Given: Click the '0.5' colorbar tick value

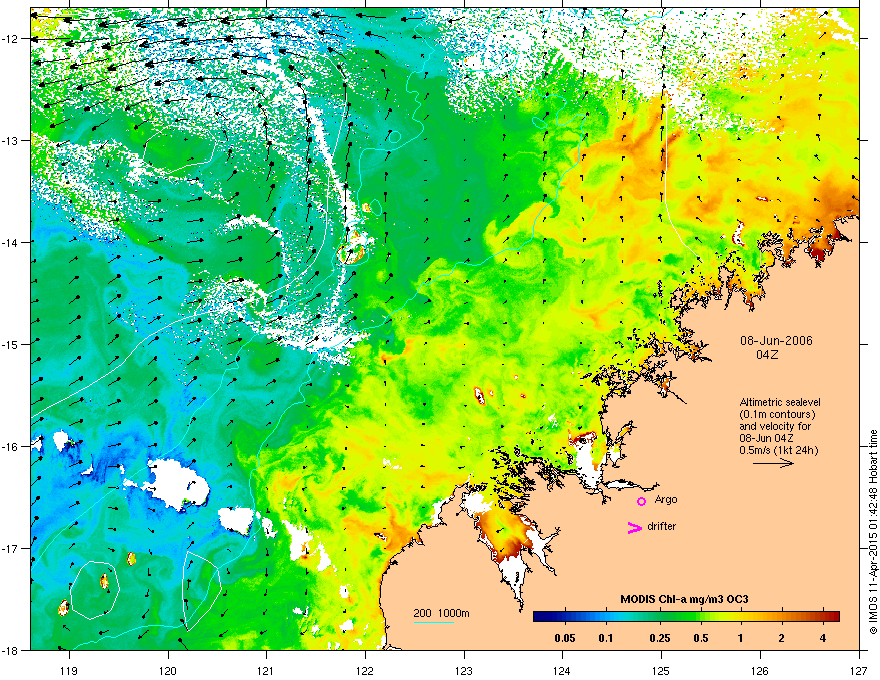Looking at the screenshot, I should [x=701, y=638].
